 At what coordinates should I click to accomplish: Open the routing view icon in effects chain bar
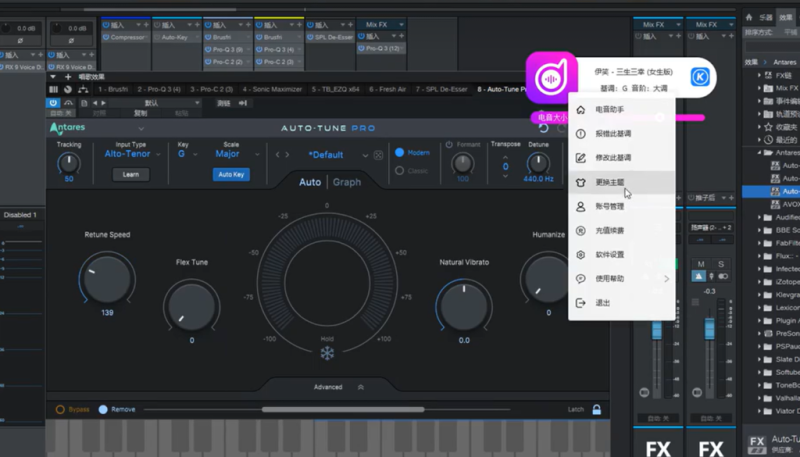pos(83,89)
